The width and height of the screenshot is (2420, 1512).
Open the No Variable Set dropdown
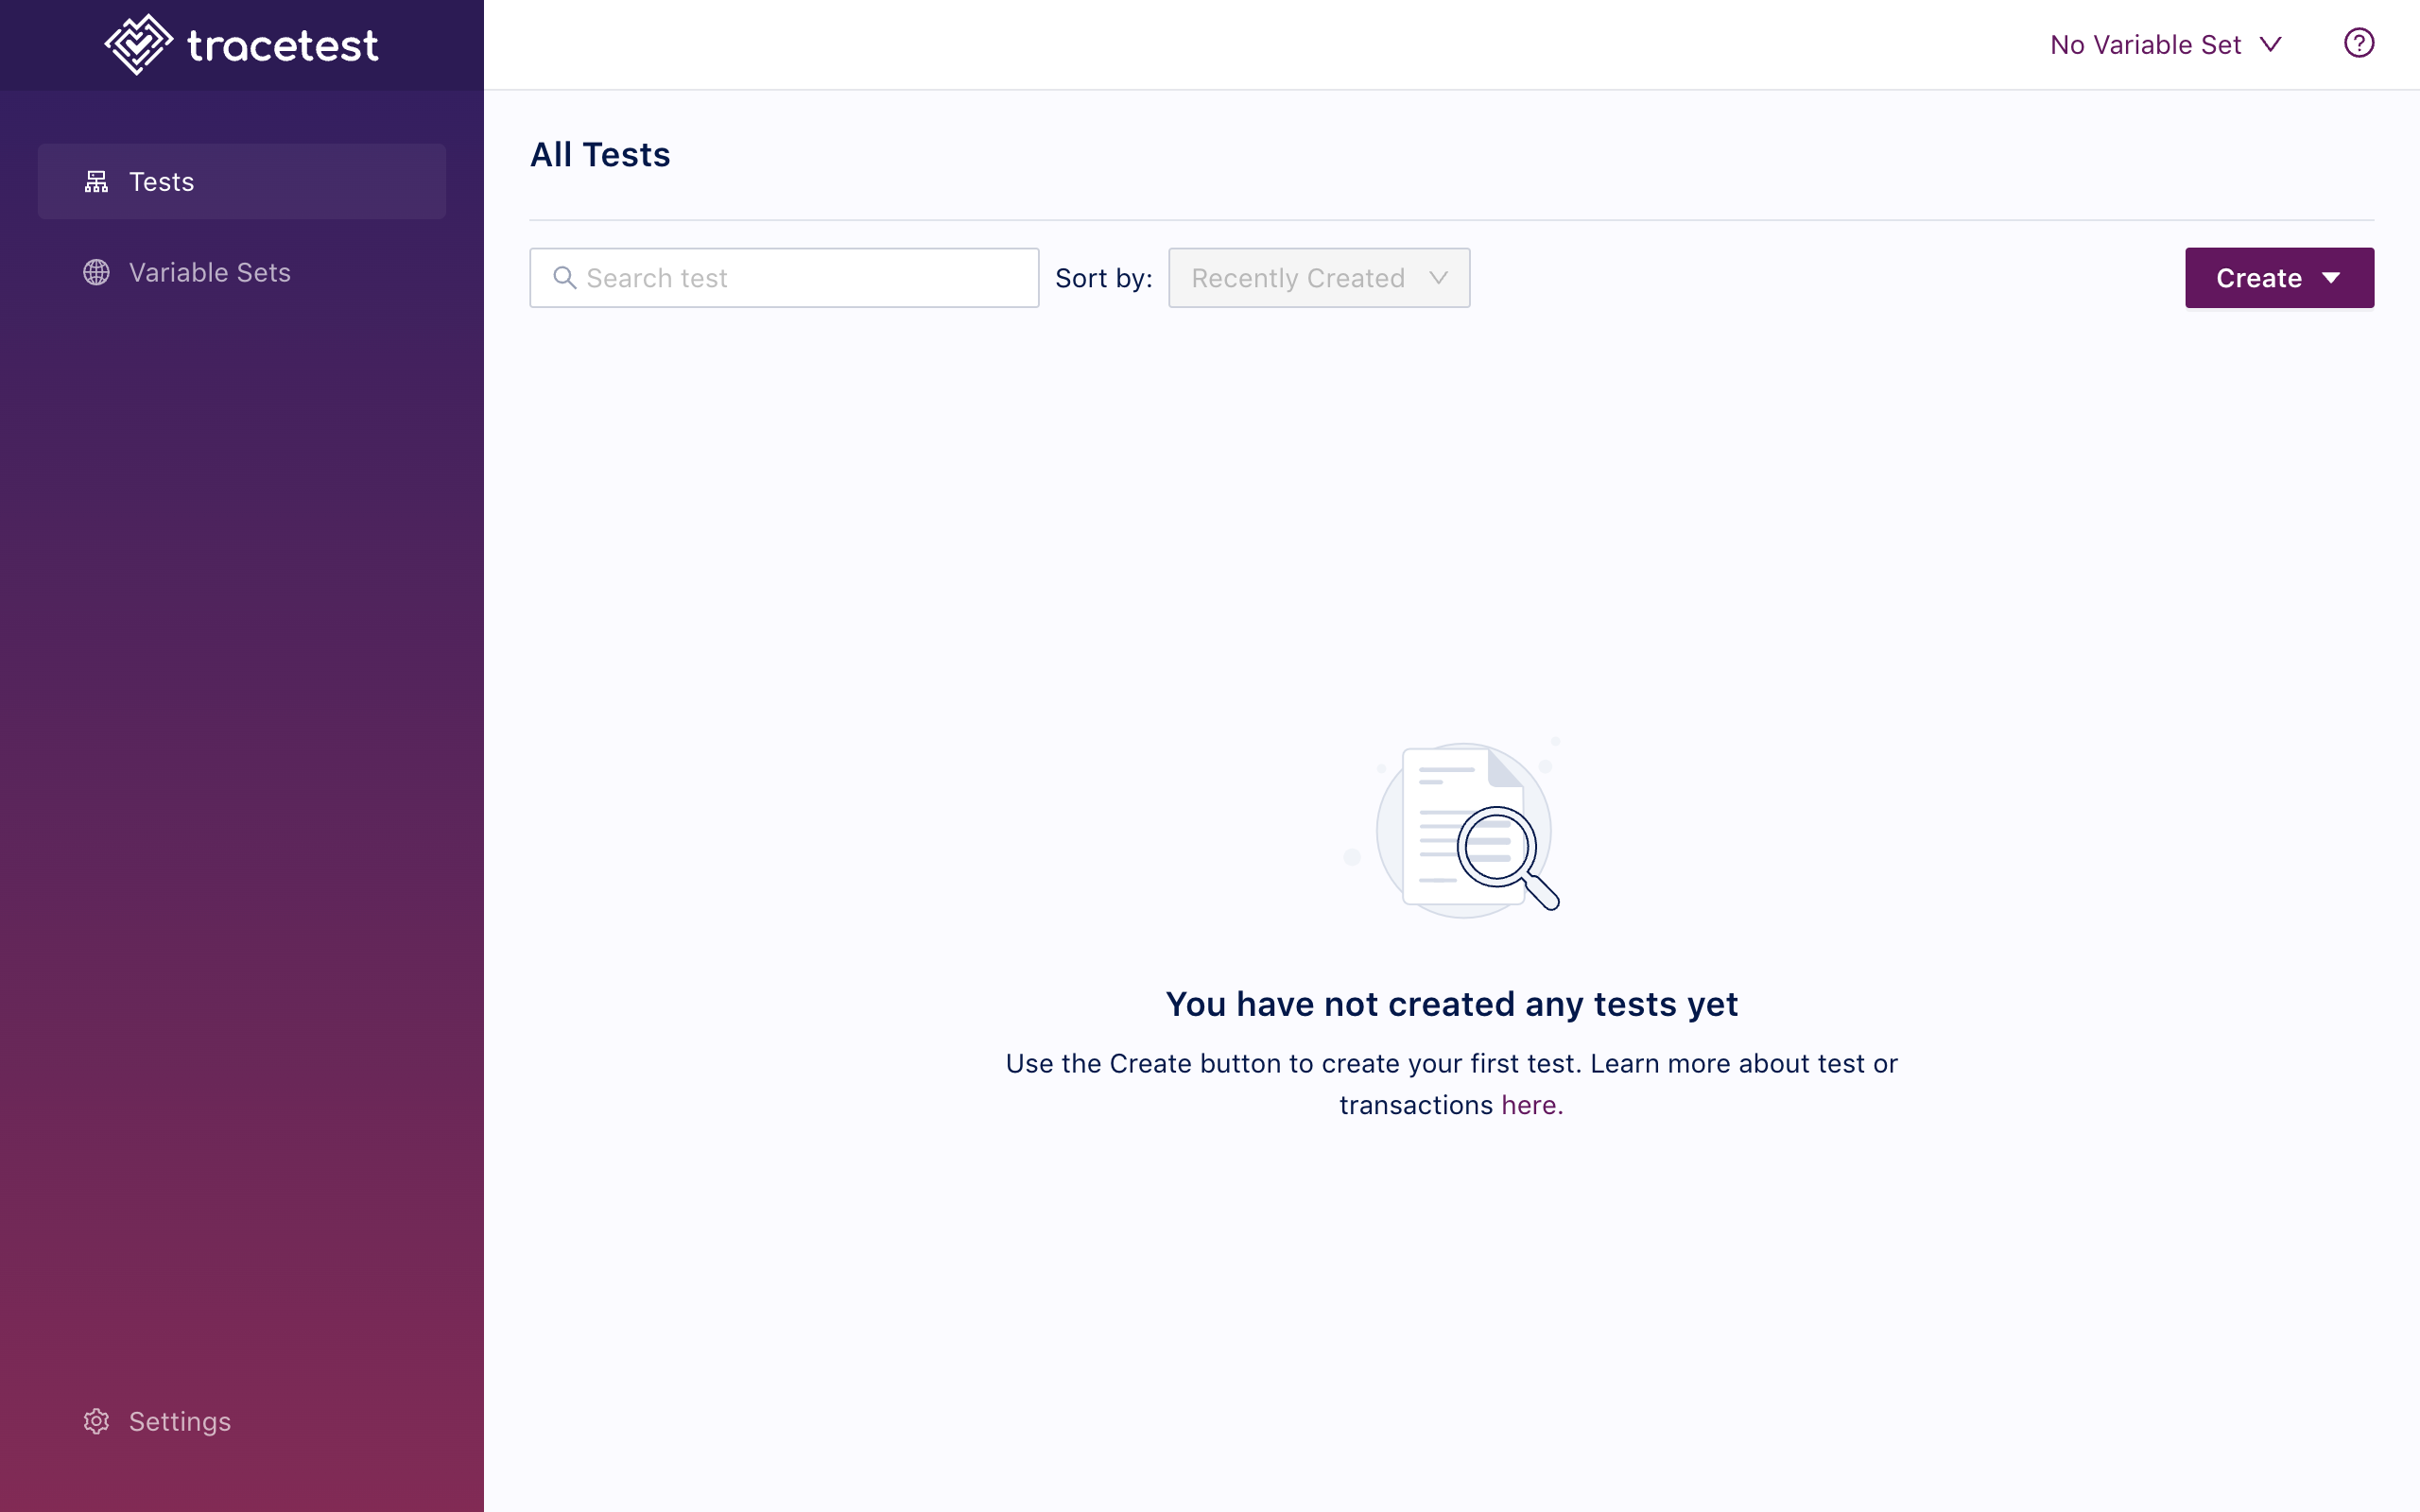2163,43
